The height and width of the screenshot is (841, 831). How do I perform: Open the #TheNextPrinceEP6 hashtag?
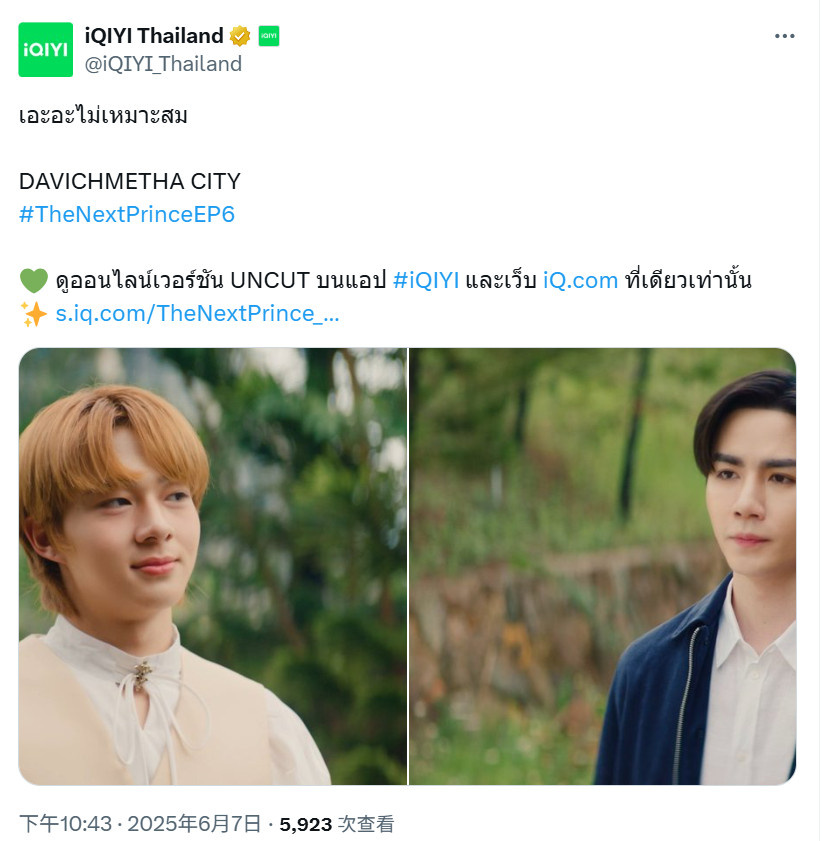(127, 215)
